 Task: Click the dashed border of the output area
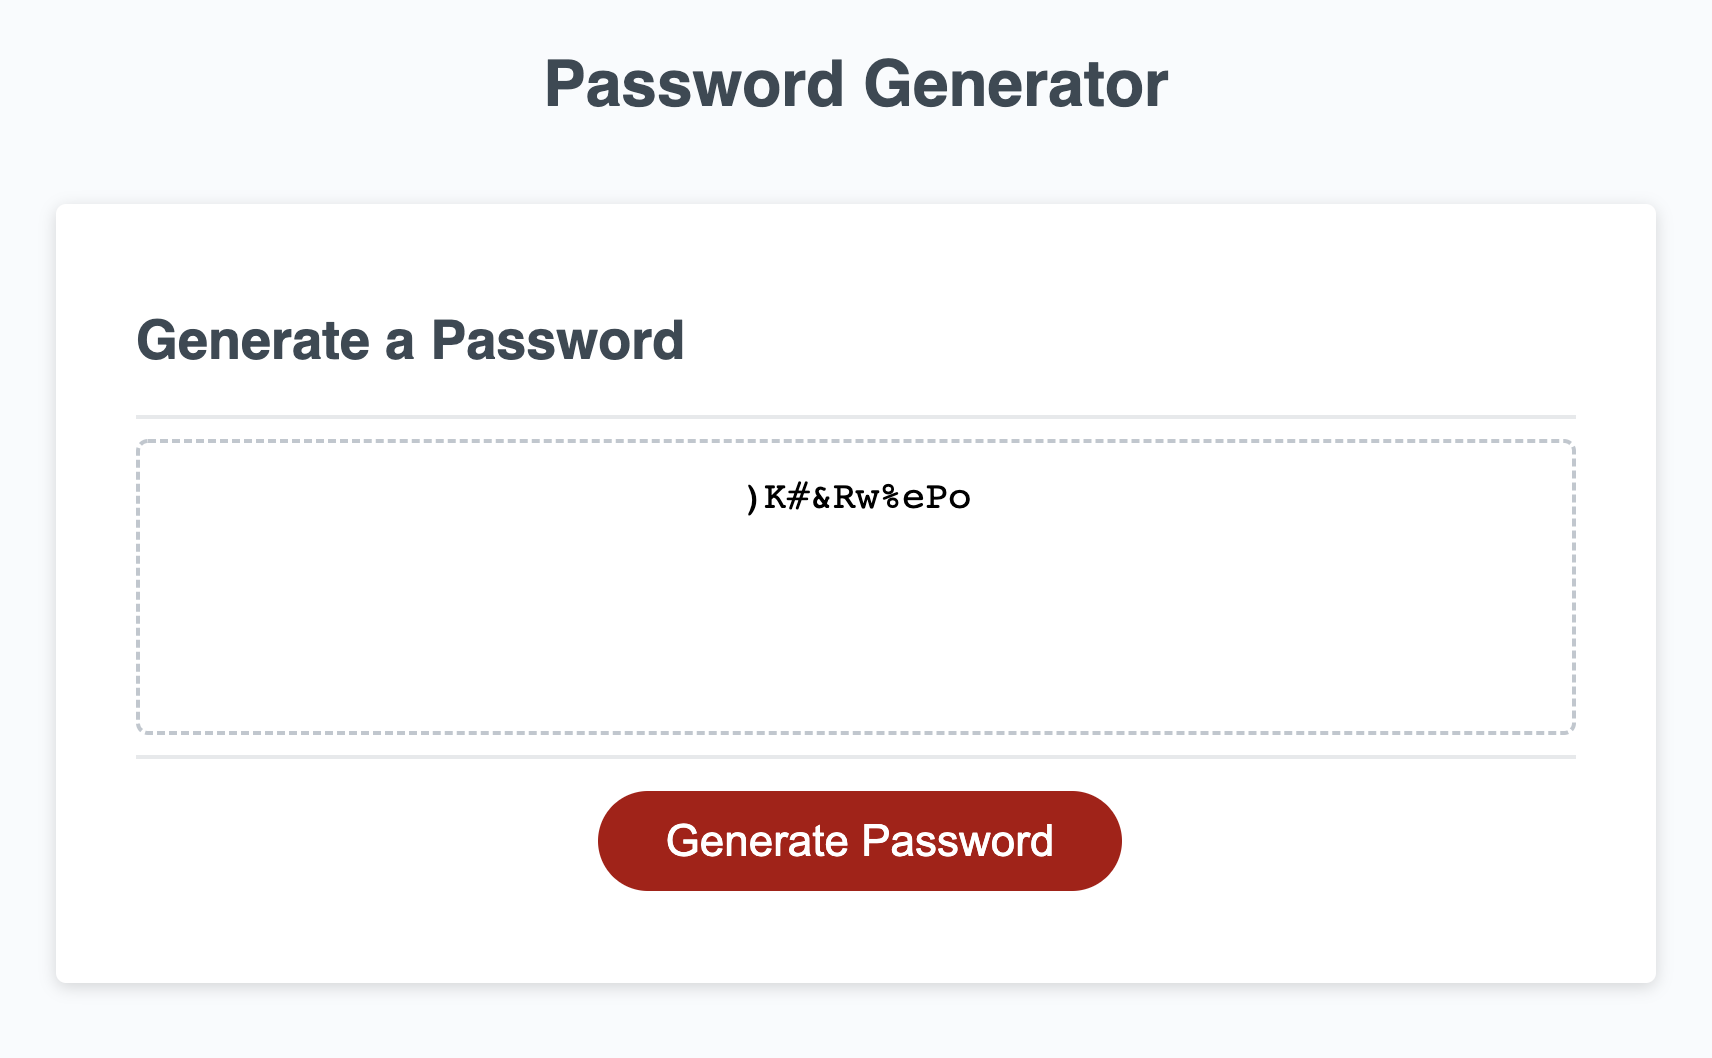coord(856,439)
